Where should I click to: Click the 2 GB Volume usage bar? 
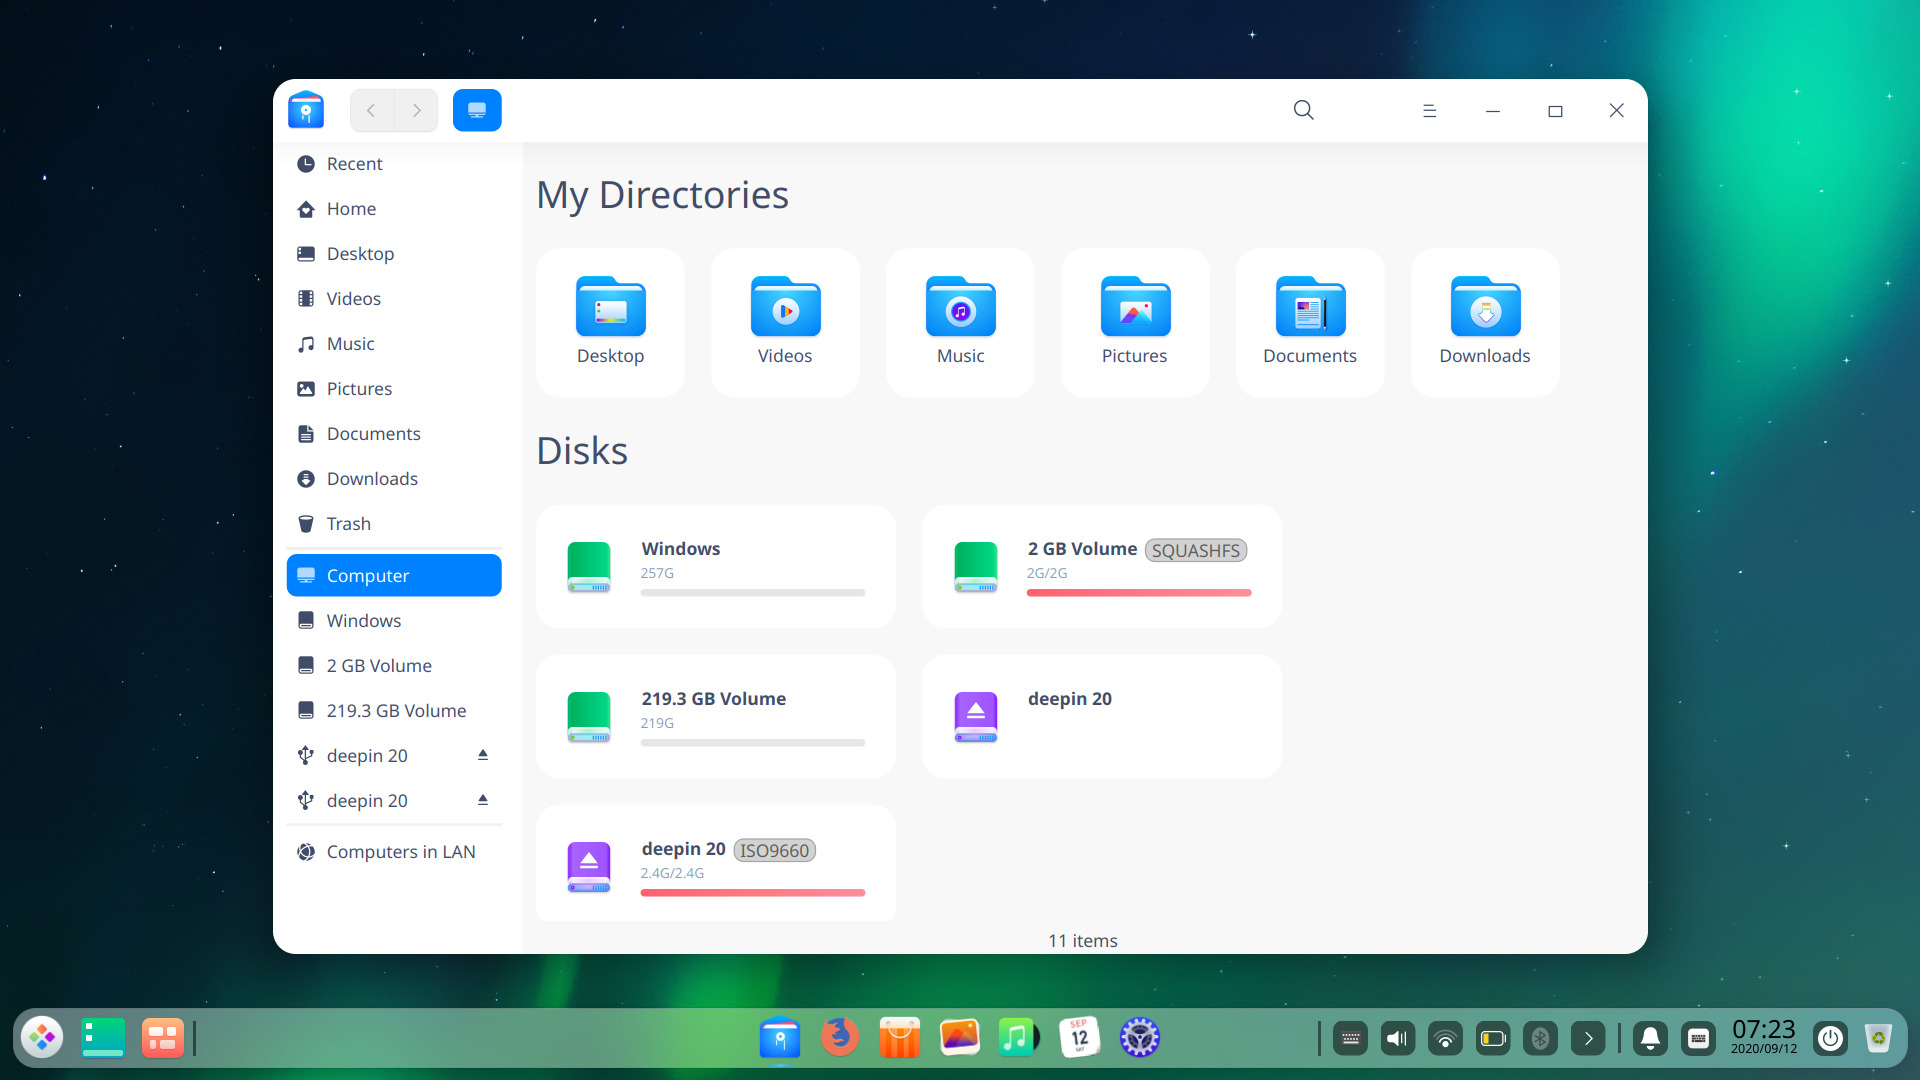tap(1139, 592)
